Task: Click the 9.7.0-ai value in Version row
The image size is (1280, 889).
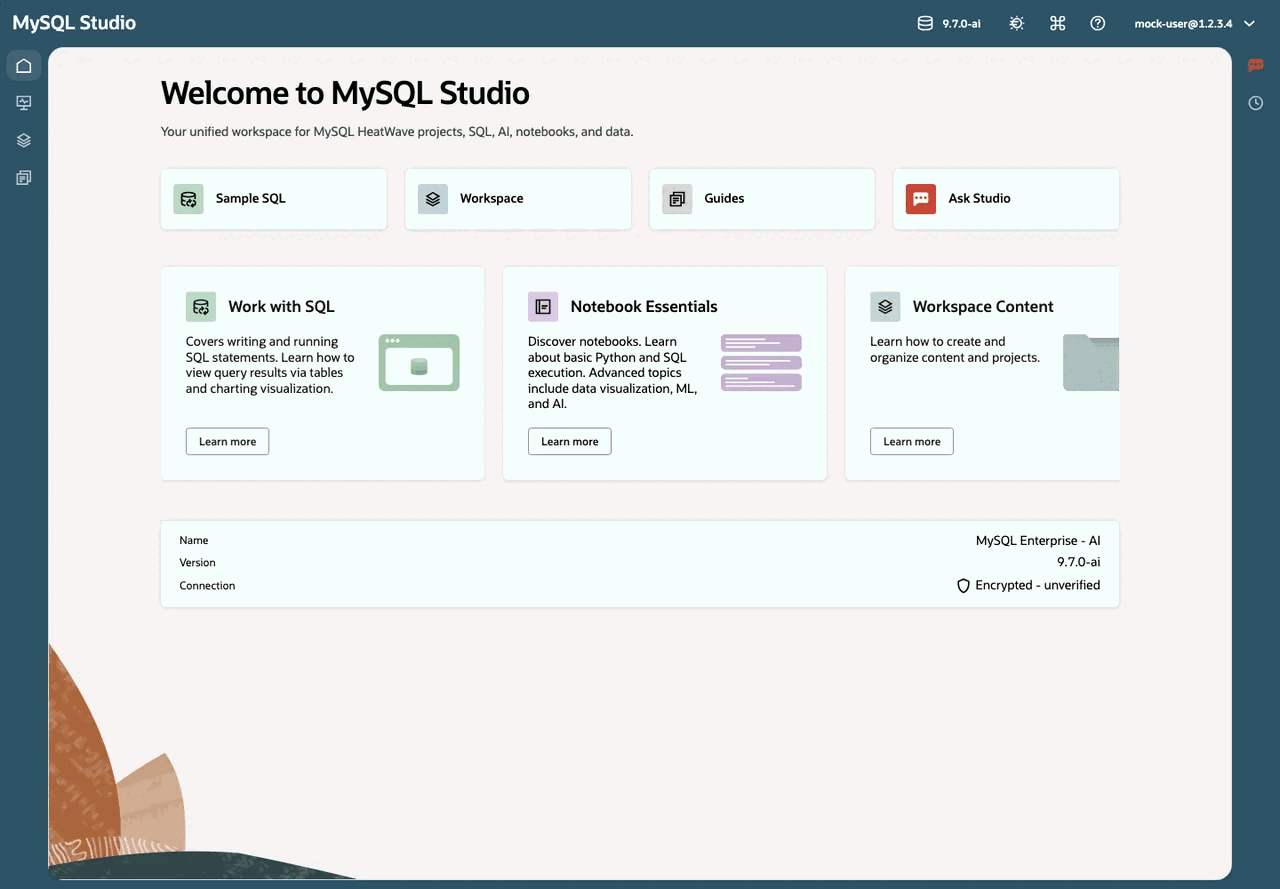Action: coord(1079,563)
